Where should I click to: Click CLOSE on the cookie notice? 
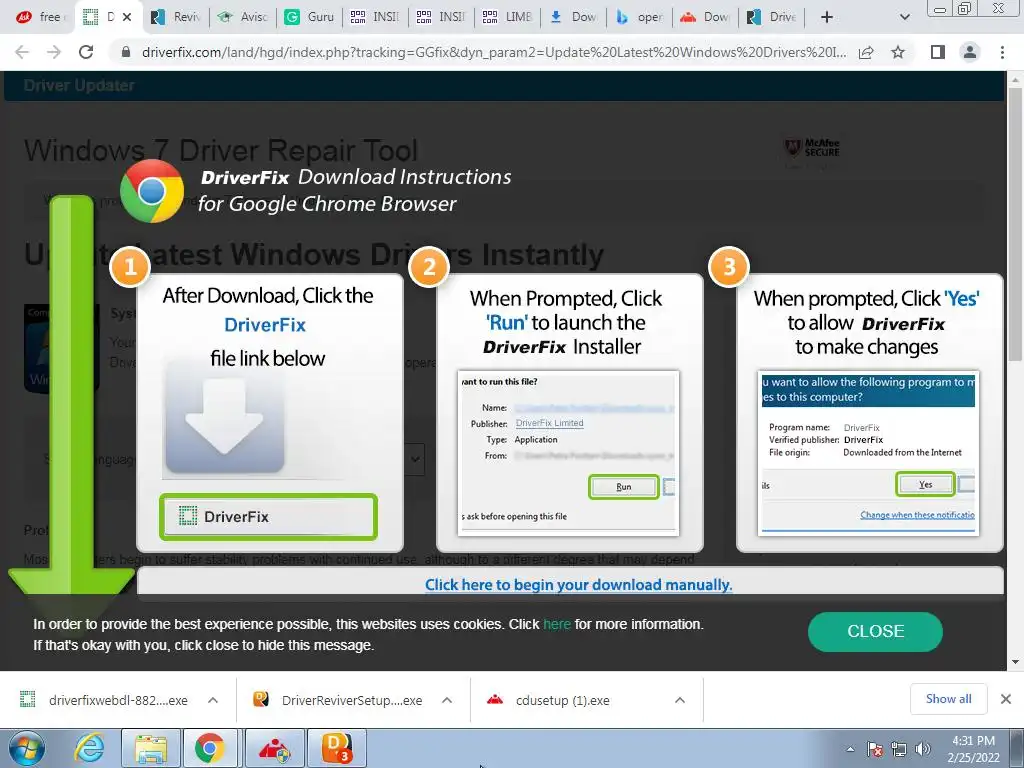(x=875, y=632)
